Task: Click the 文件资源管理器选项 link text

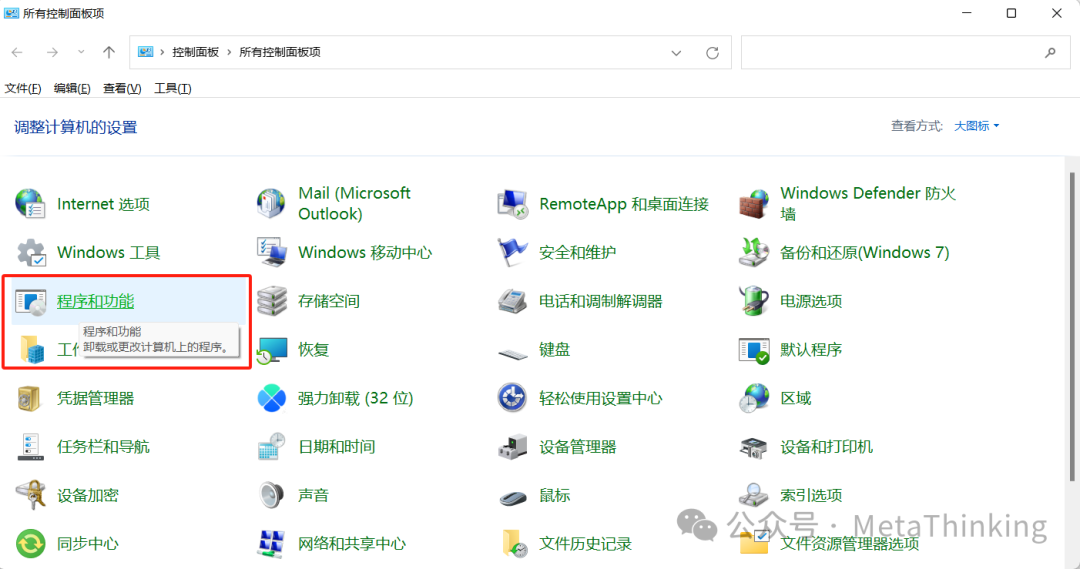Action: coord(850,544)
